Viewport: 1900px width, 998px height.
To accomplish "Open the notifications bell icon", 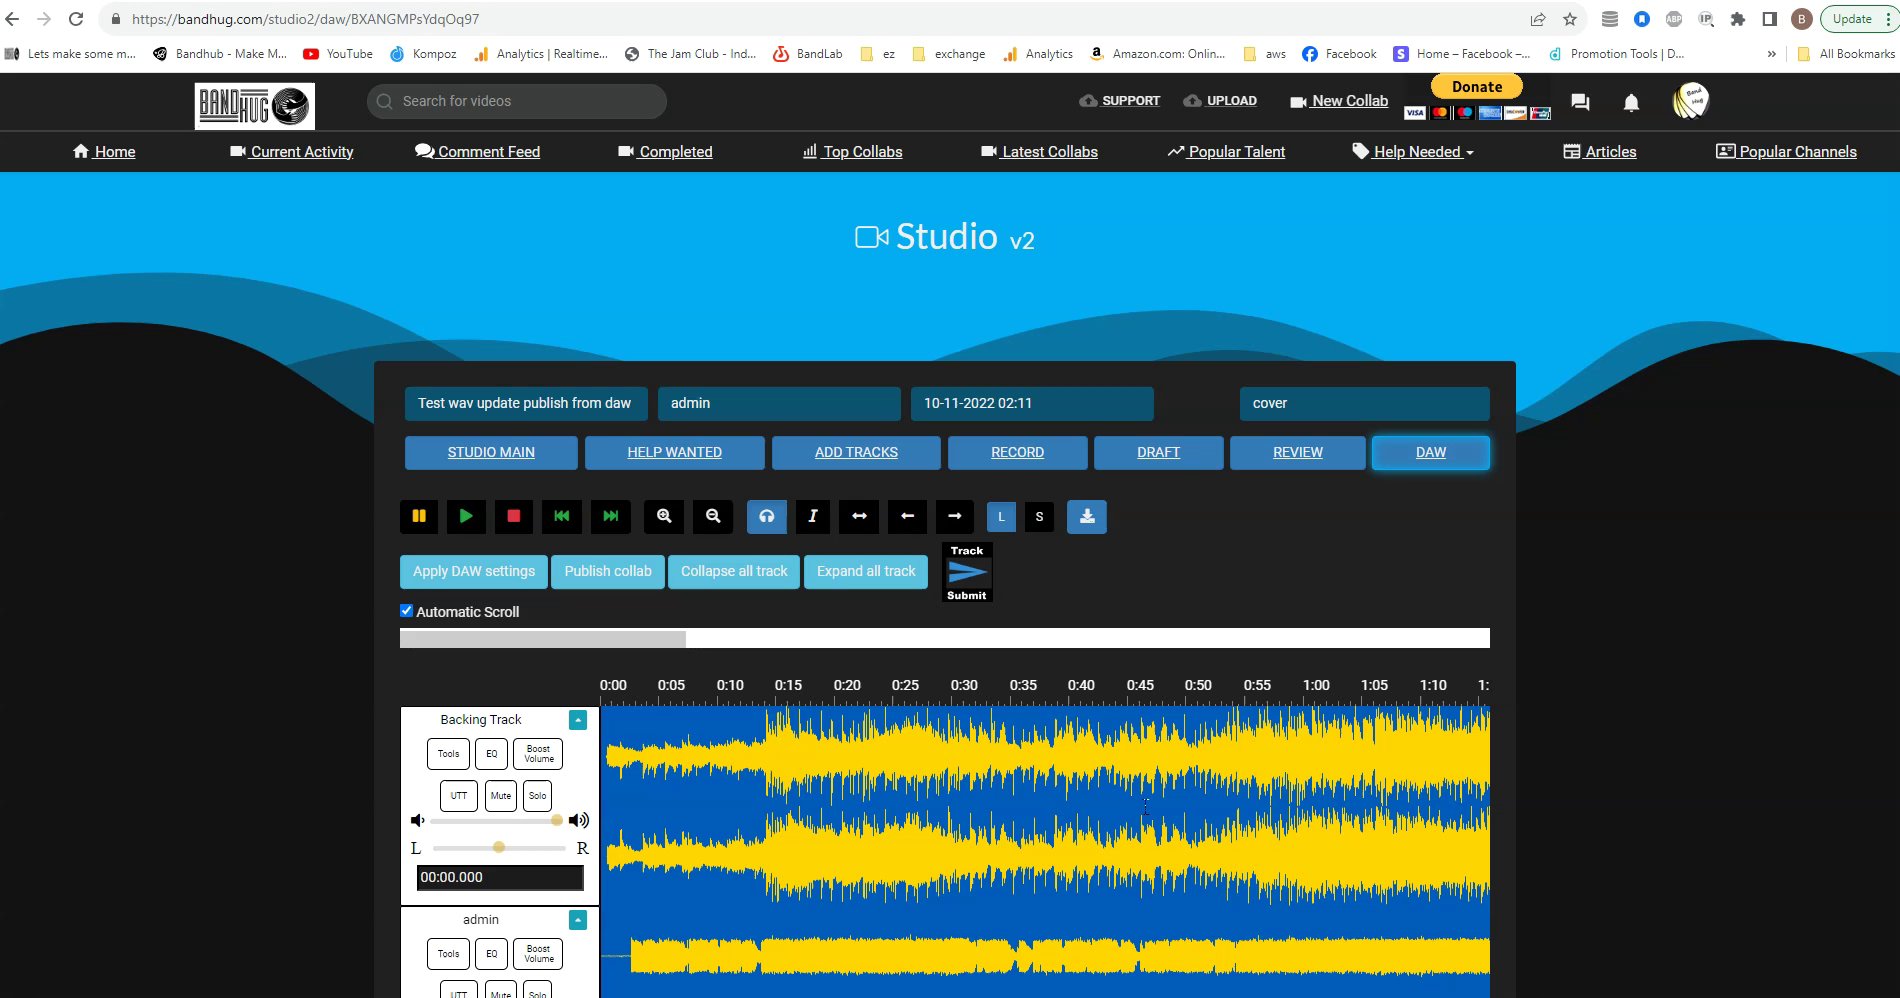I will [1631, 102].
